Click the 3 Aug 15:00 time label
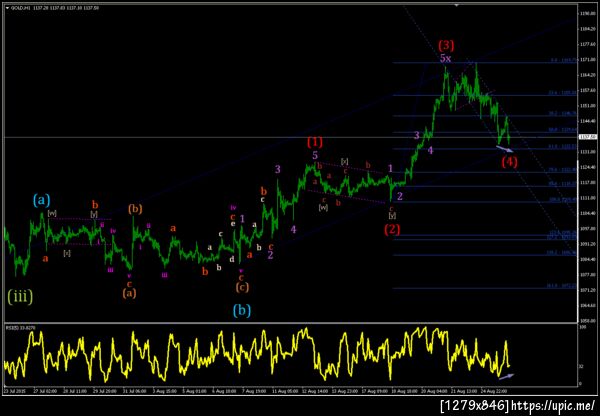Image resolution: width=600 pixels, height=416 pixels. tap(165, 391)
